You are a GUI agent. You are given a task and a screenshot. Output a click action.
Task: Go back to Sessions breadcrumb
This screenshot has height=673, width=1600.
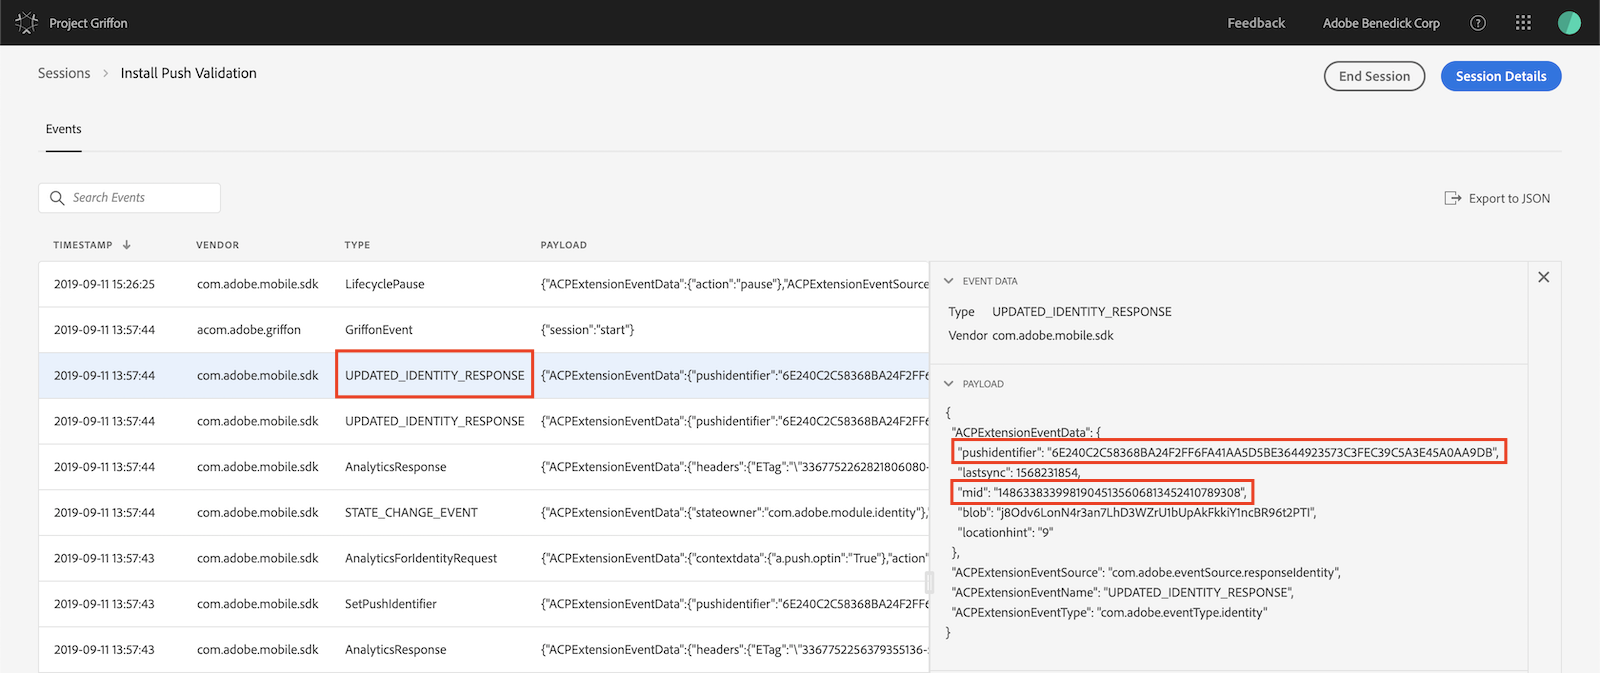pos(64,73)
